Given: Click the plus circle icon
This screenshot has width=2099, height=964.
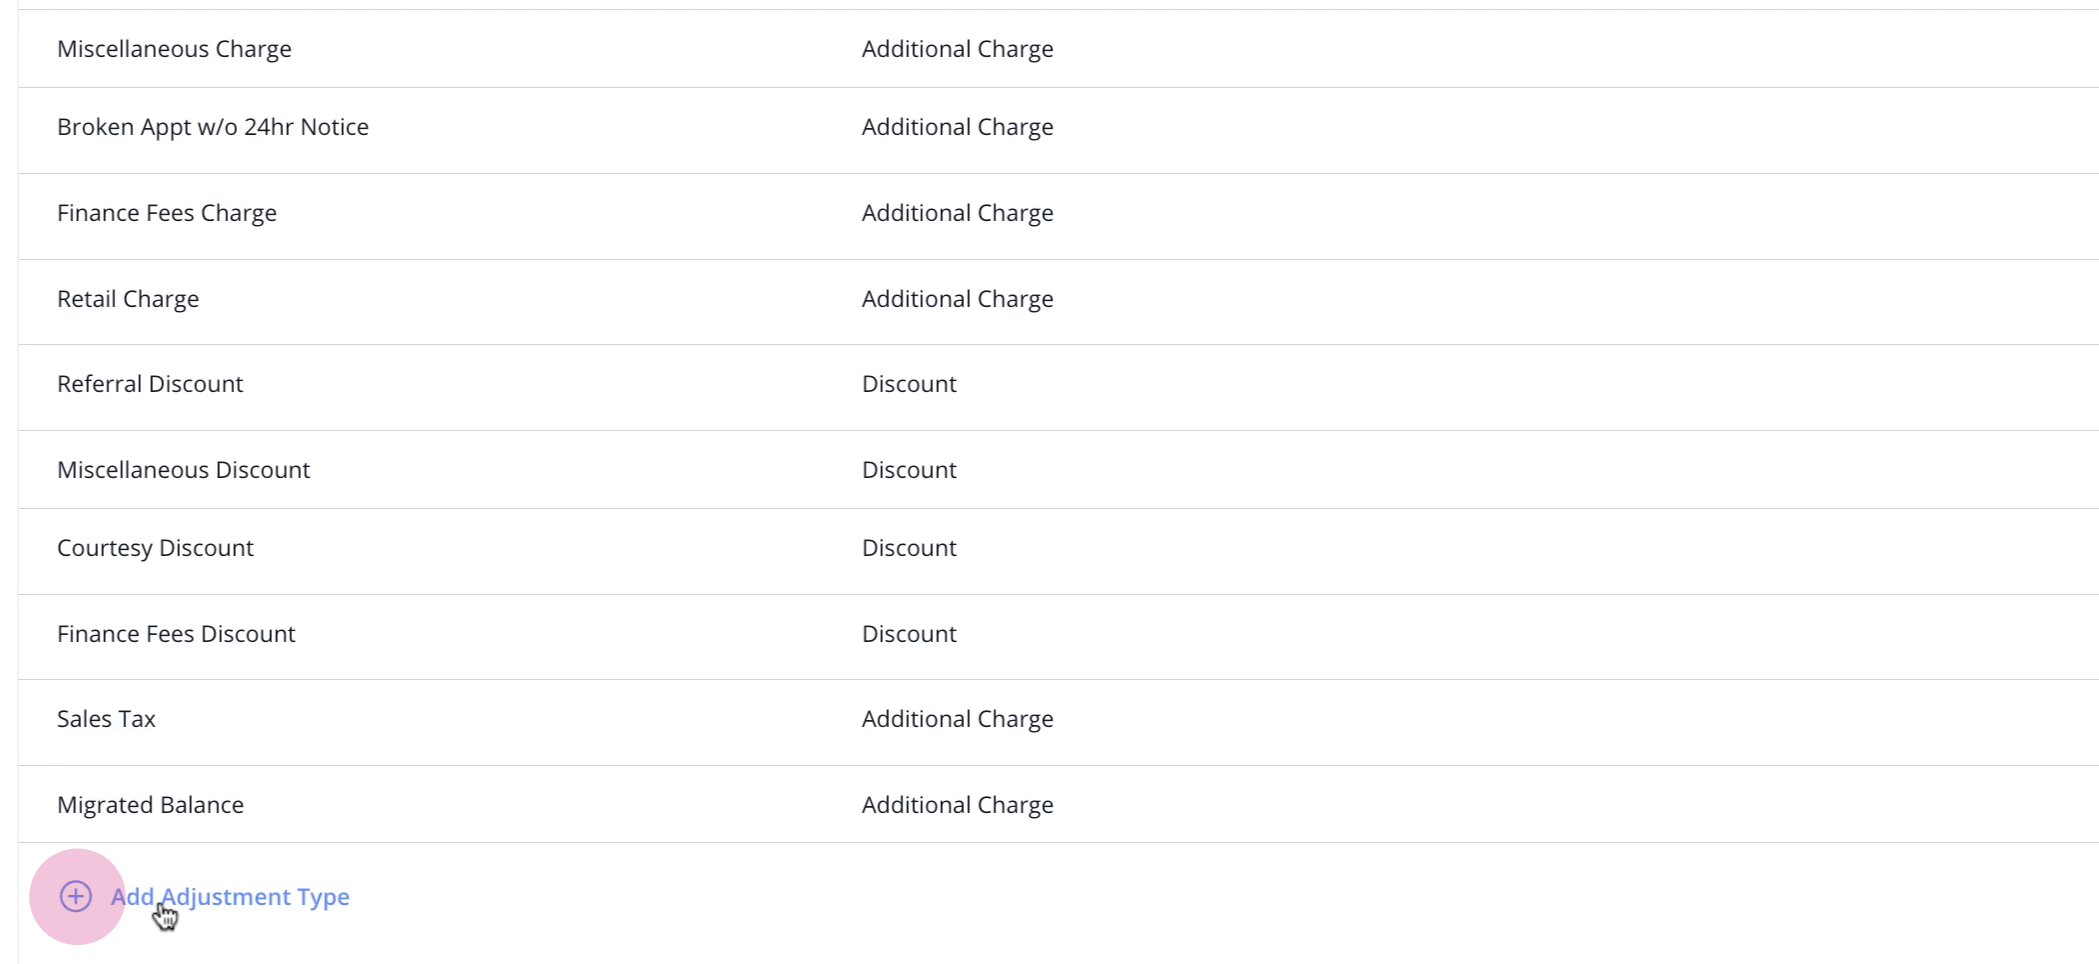Looking at the screenshot, I should pyautogui.click(x=76, y=896).
